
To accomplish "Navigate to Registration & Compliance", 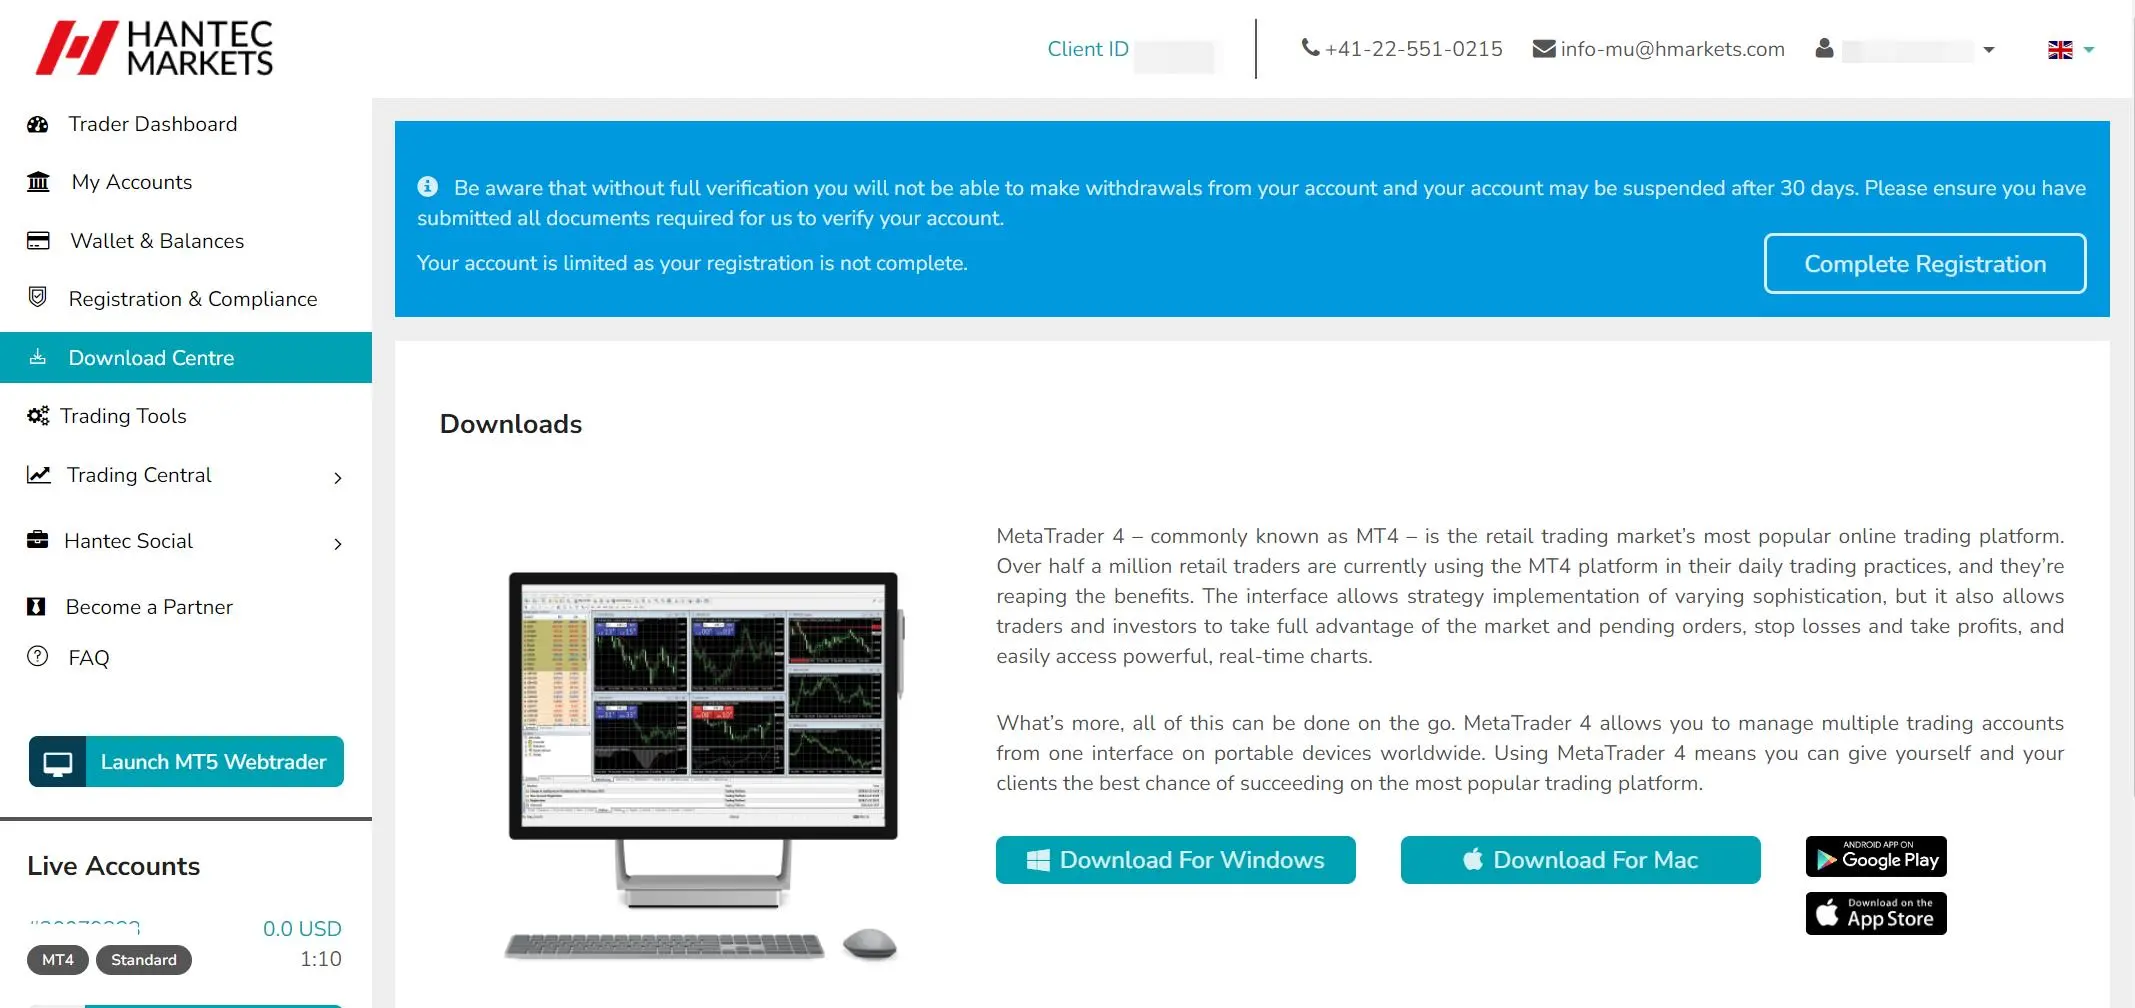I will (186, 299).
